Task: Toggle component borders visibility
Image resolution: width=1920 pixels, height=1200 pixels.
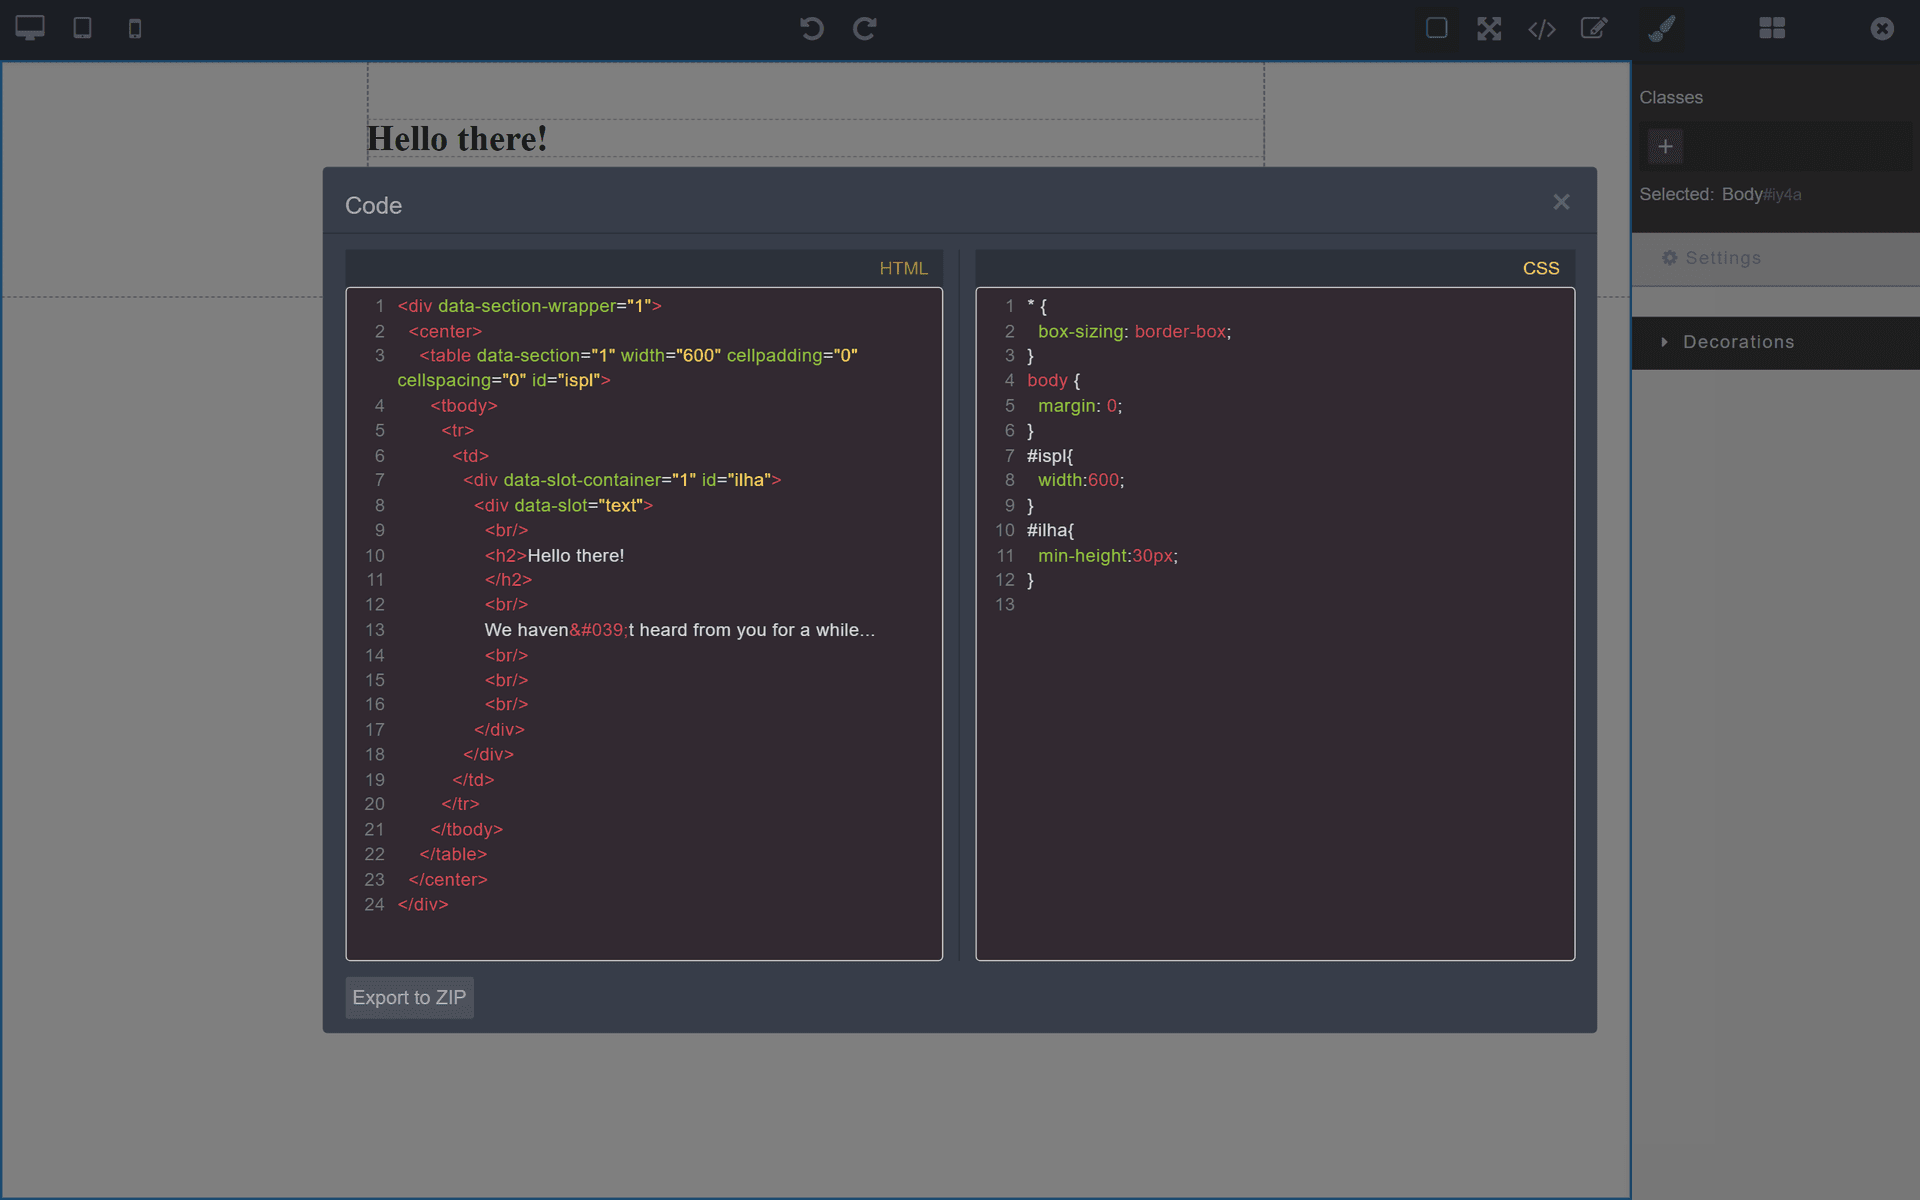Action: (1437, 29)
